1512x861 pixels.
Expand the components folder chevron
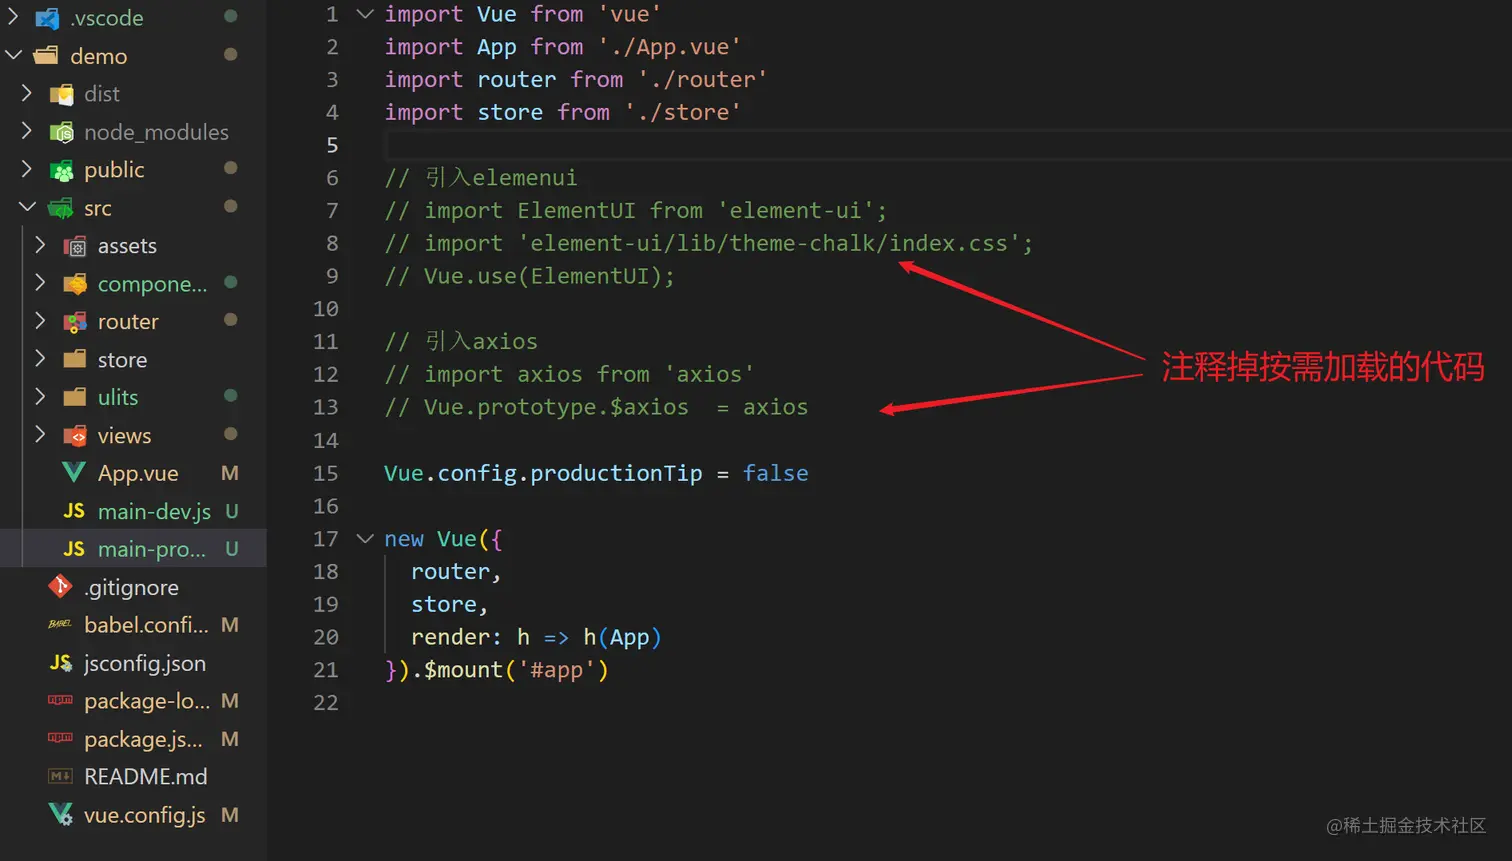coord(40,283)
